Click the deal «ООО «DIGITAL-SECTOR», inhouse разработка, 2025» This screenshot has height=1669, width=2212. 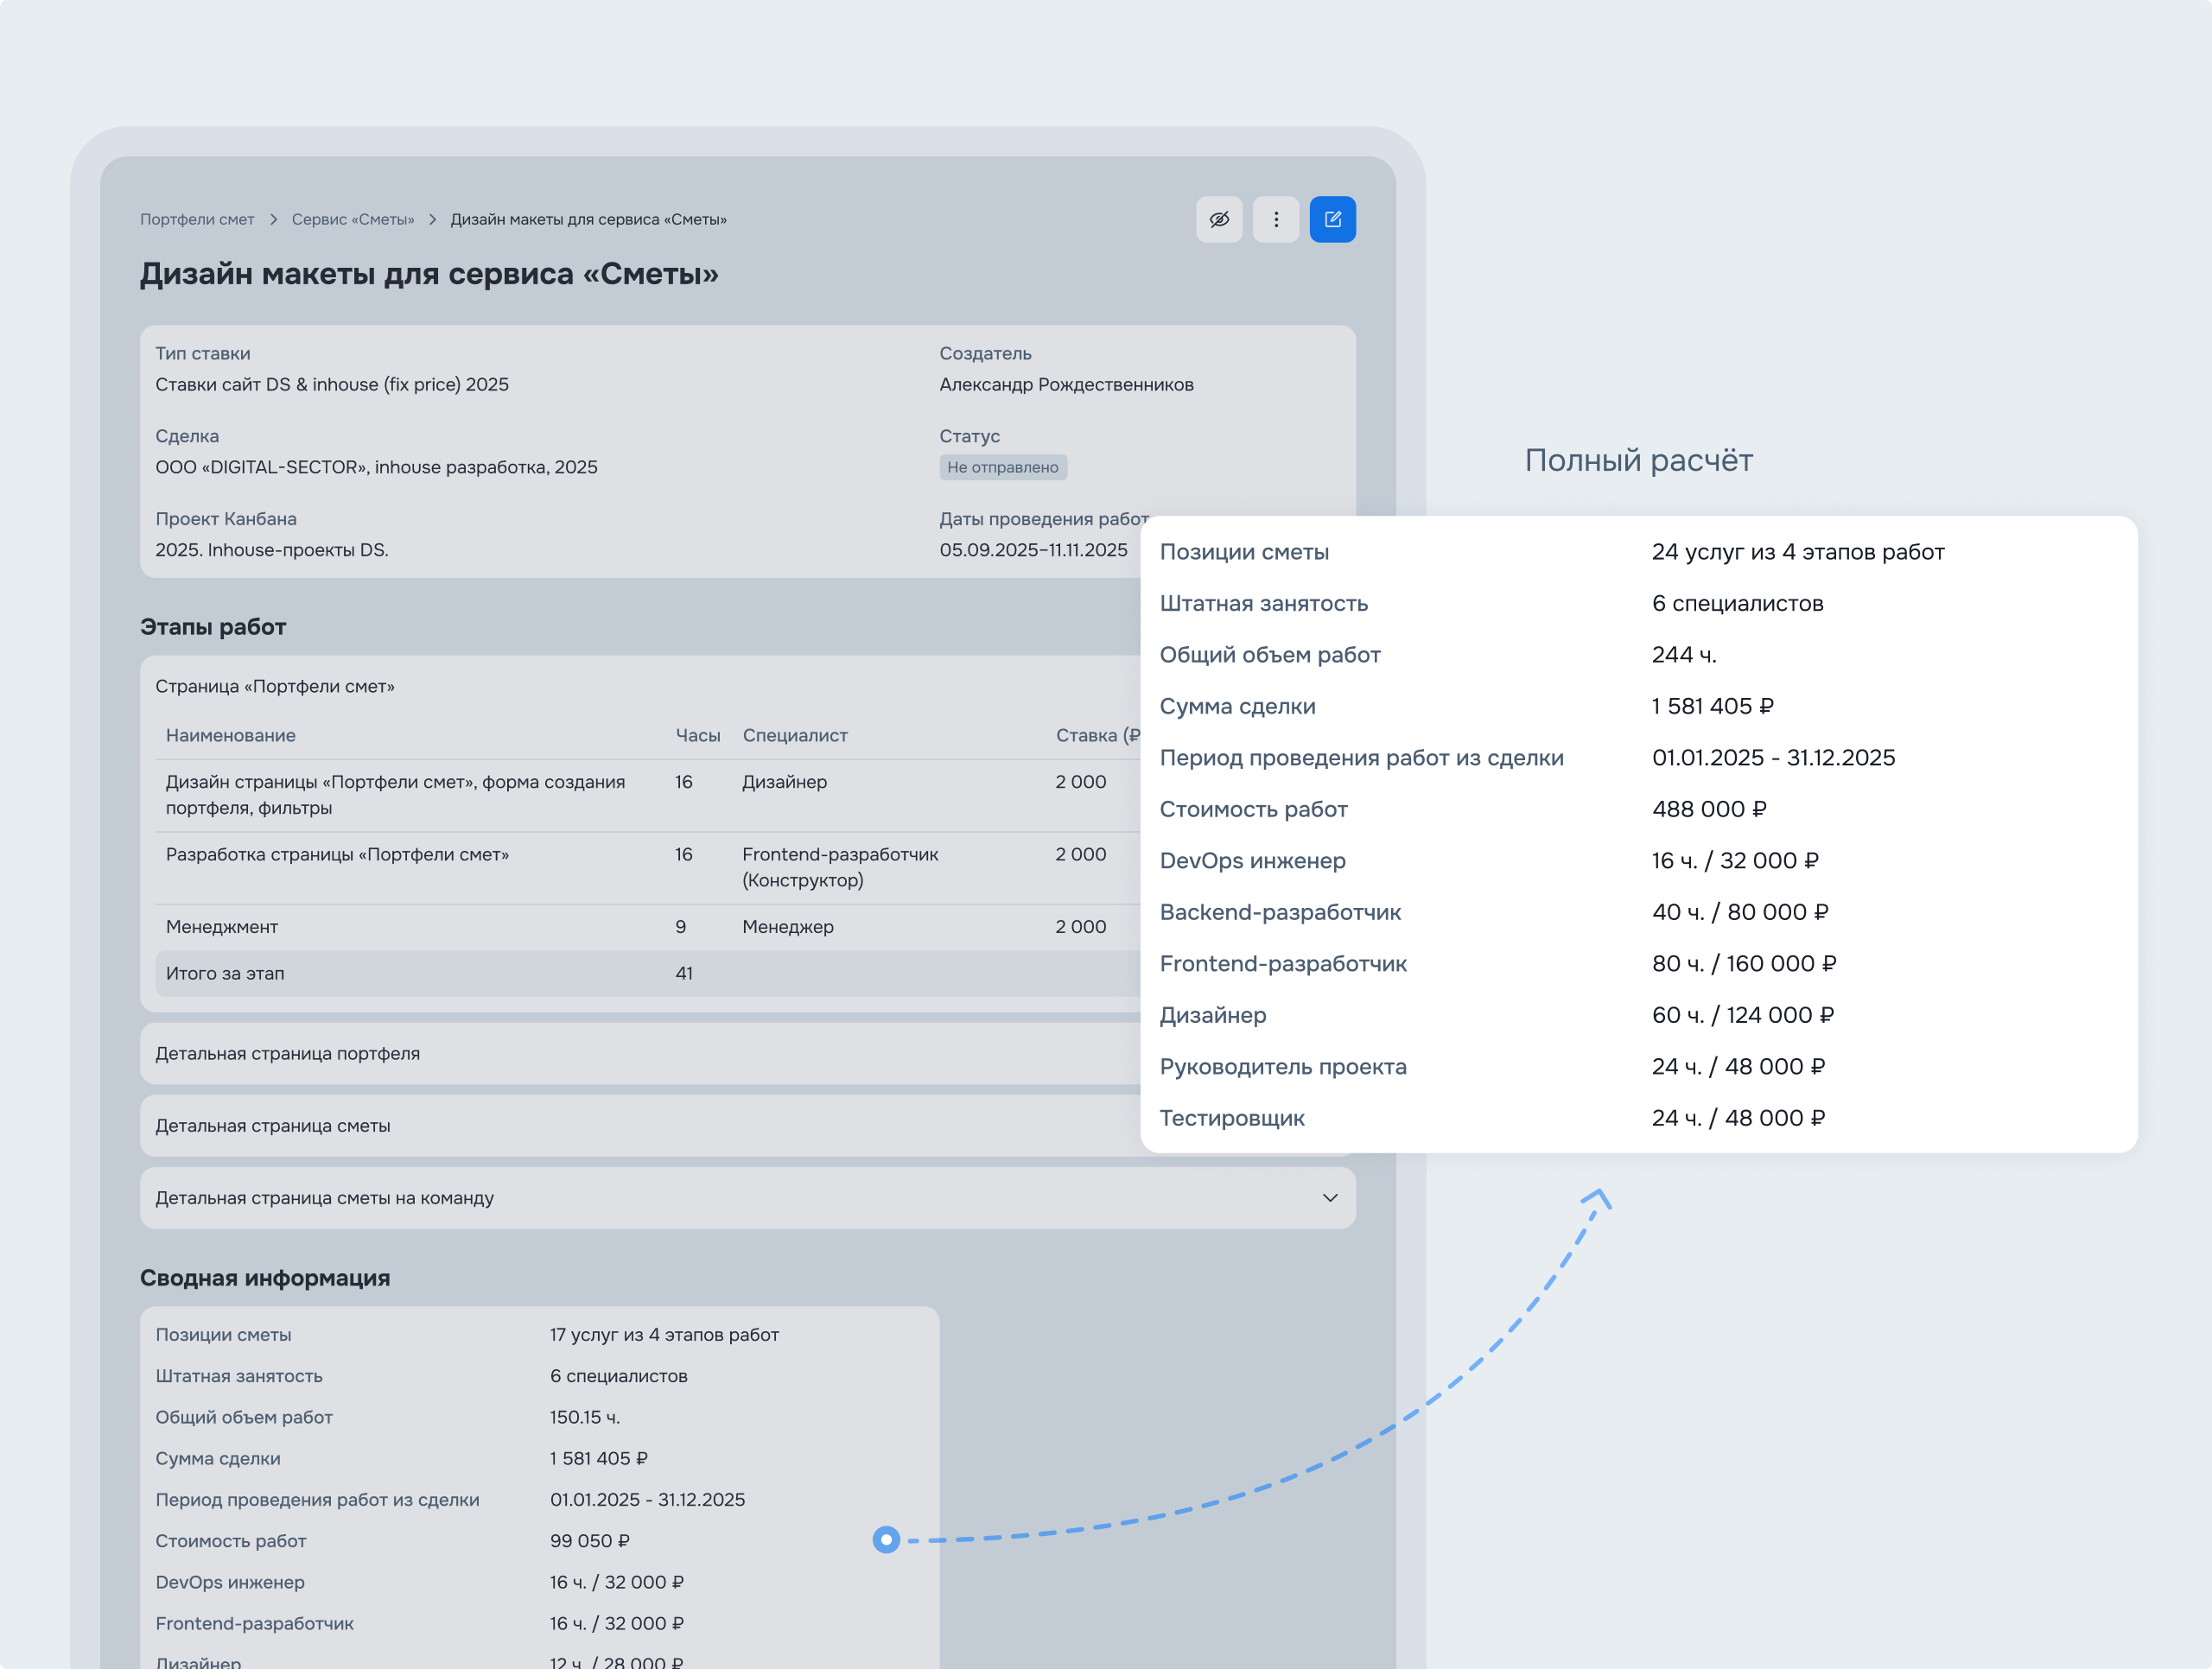pos(376,467)
